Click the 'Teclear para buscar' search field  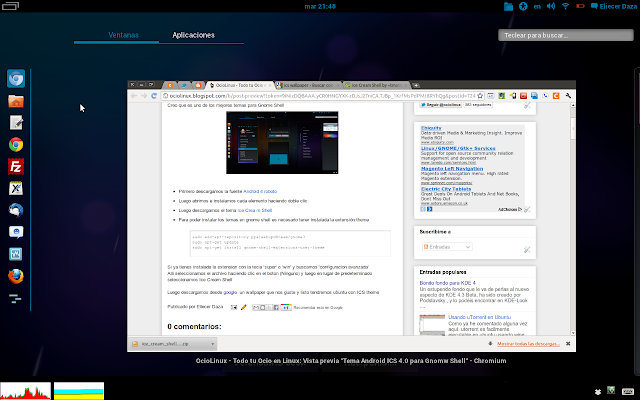(x=566, y=35)
